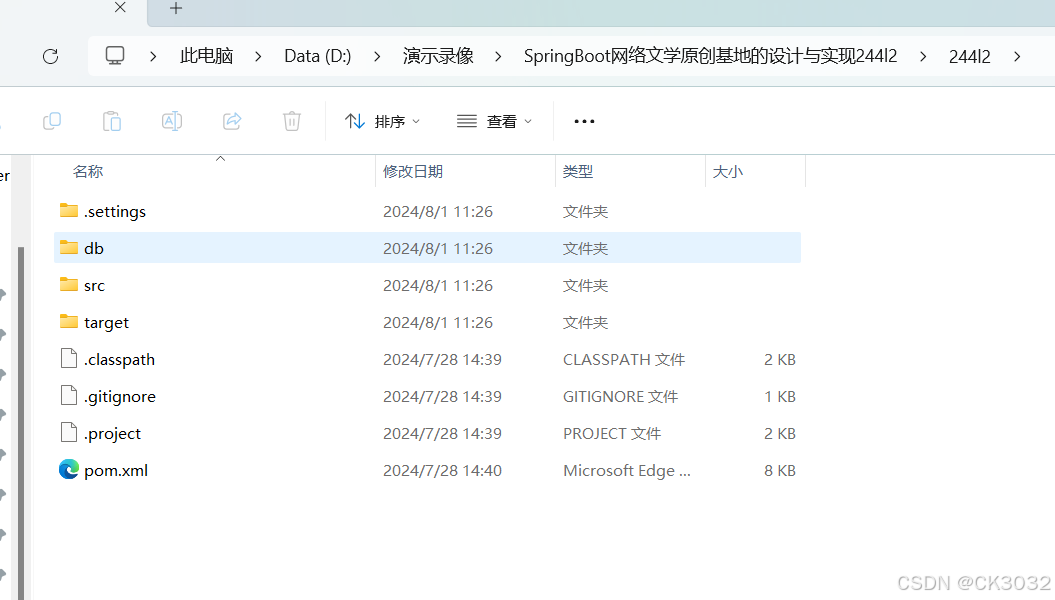
Task: Select the .gitignore file icon
Action: [x=69, y=396]
